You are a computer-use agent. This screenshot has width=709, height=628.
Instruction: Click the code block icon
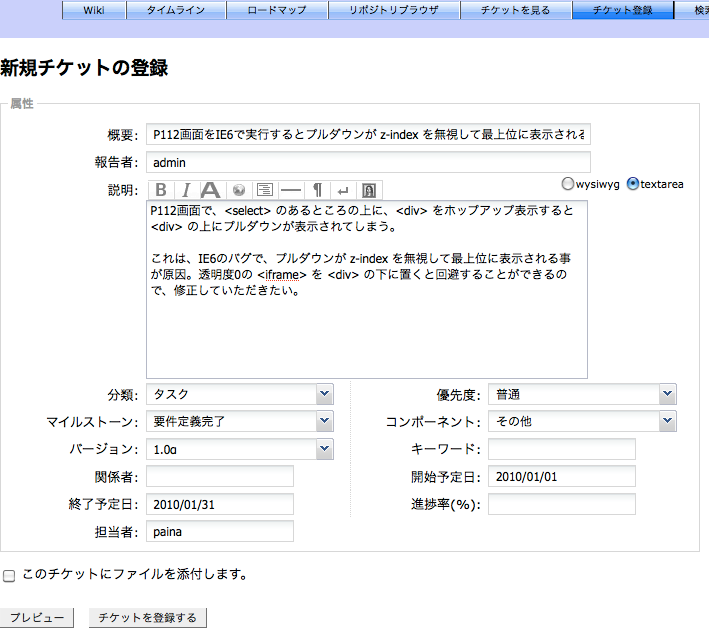pyautogui.click(x=264, y=190)
